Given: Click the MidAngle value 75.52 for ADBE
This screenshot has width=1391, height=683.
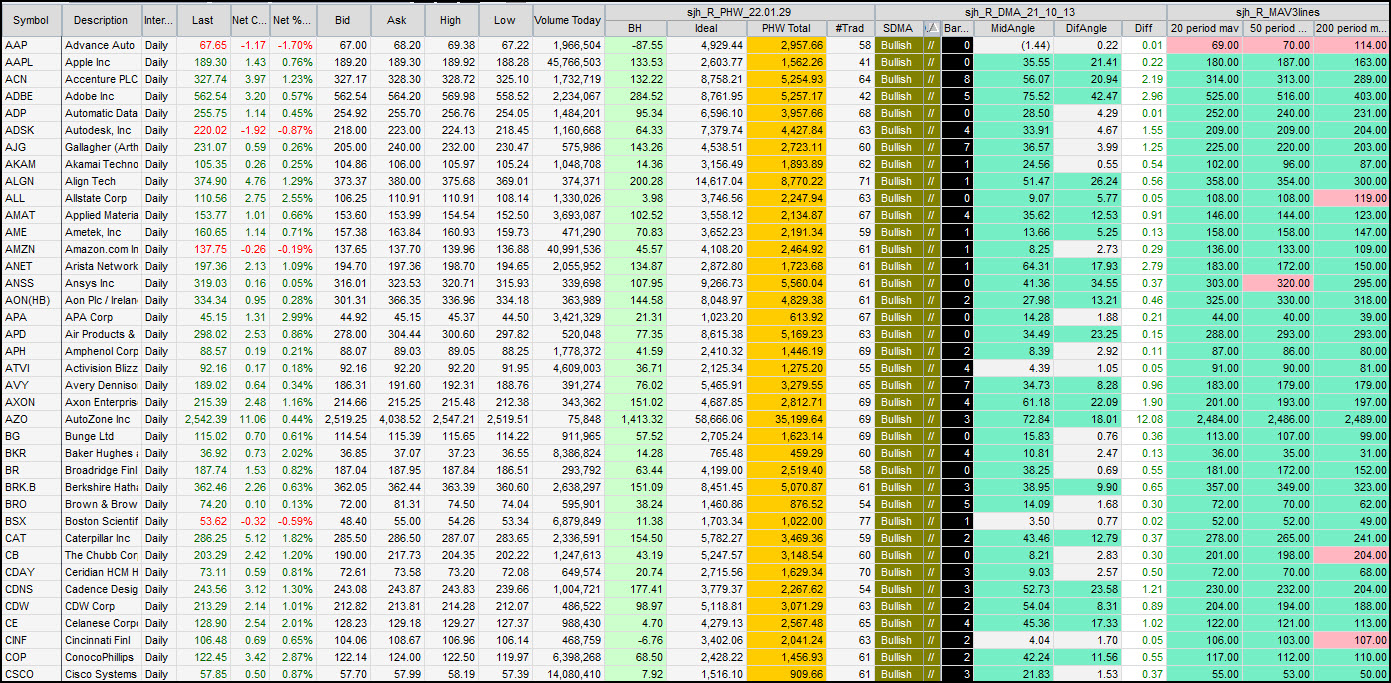Looking at the screenshot, I should pyautogui.click(x=1013, y=96).
